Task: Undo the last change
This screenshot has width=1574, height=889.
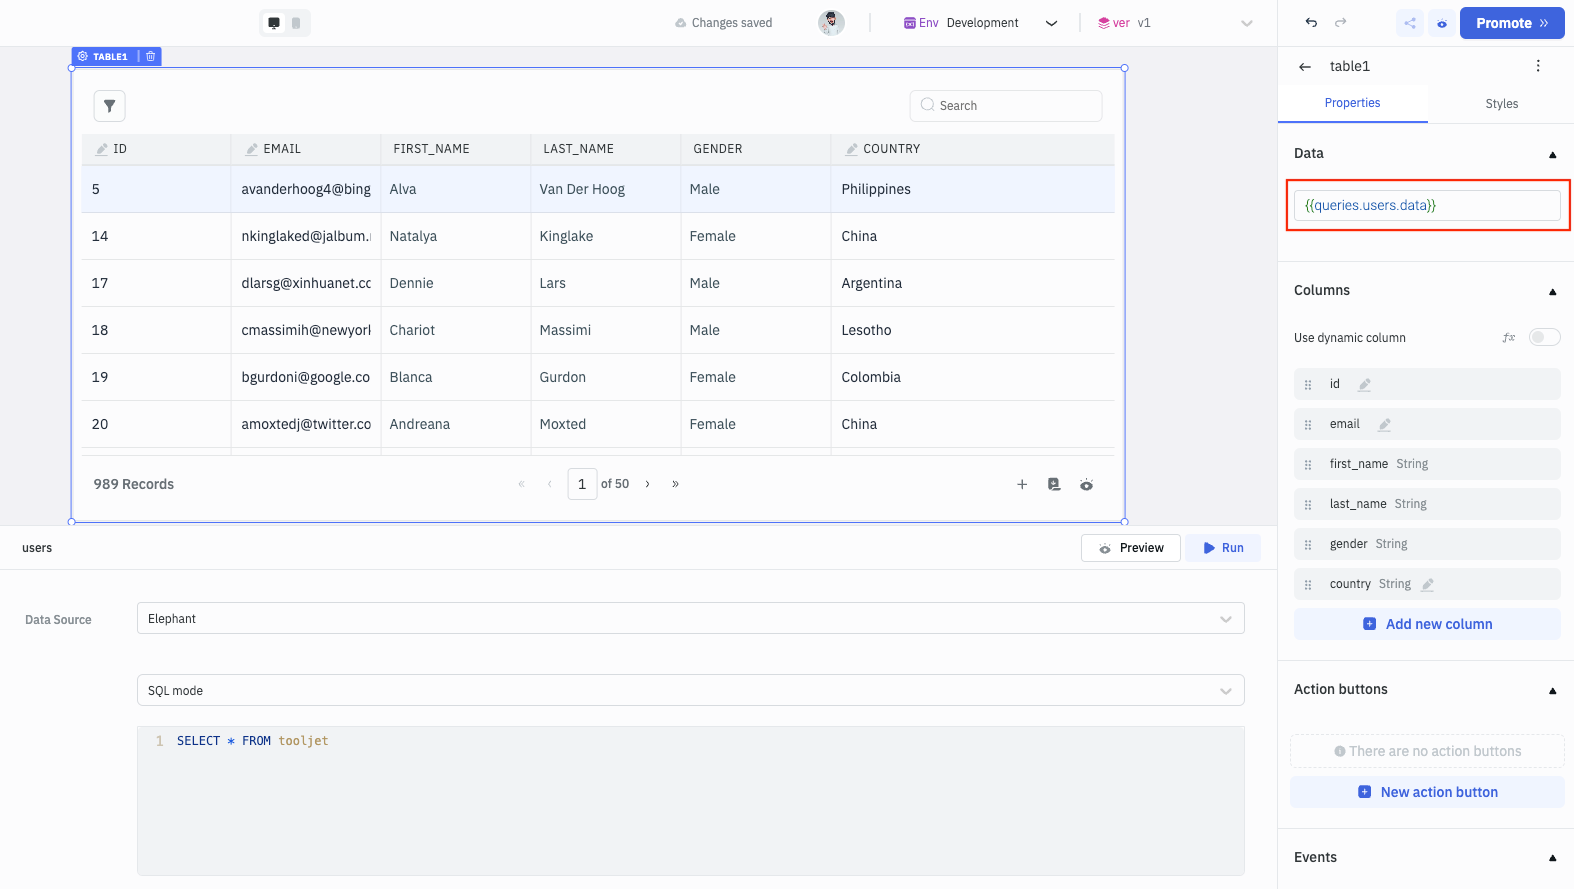Action: tap(1311, 22)
